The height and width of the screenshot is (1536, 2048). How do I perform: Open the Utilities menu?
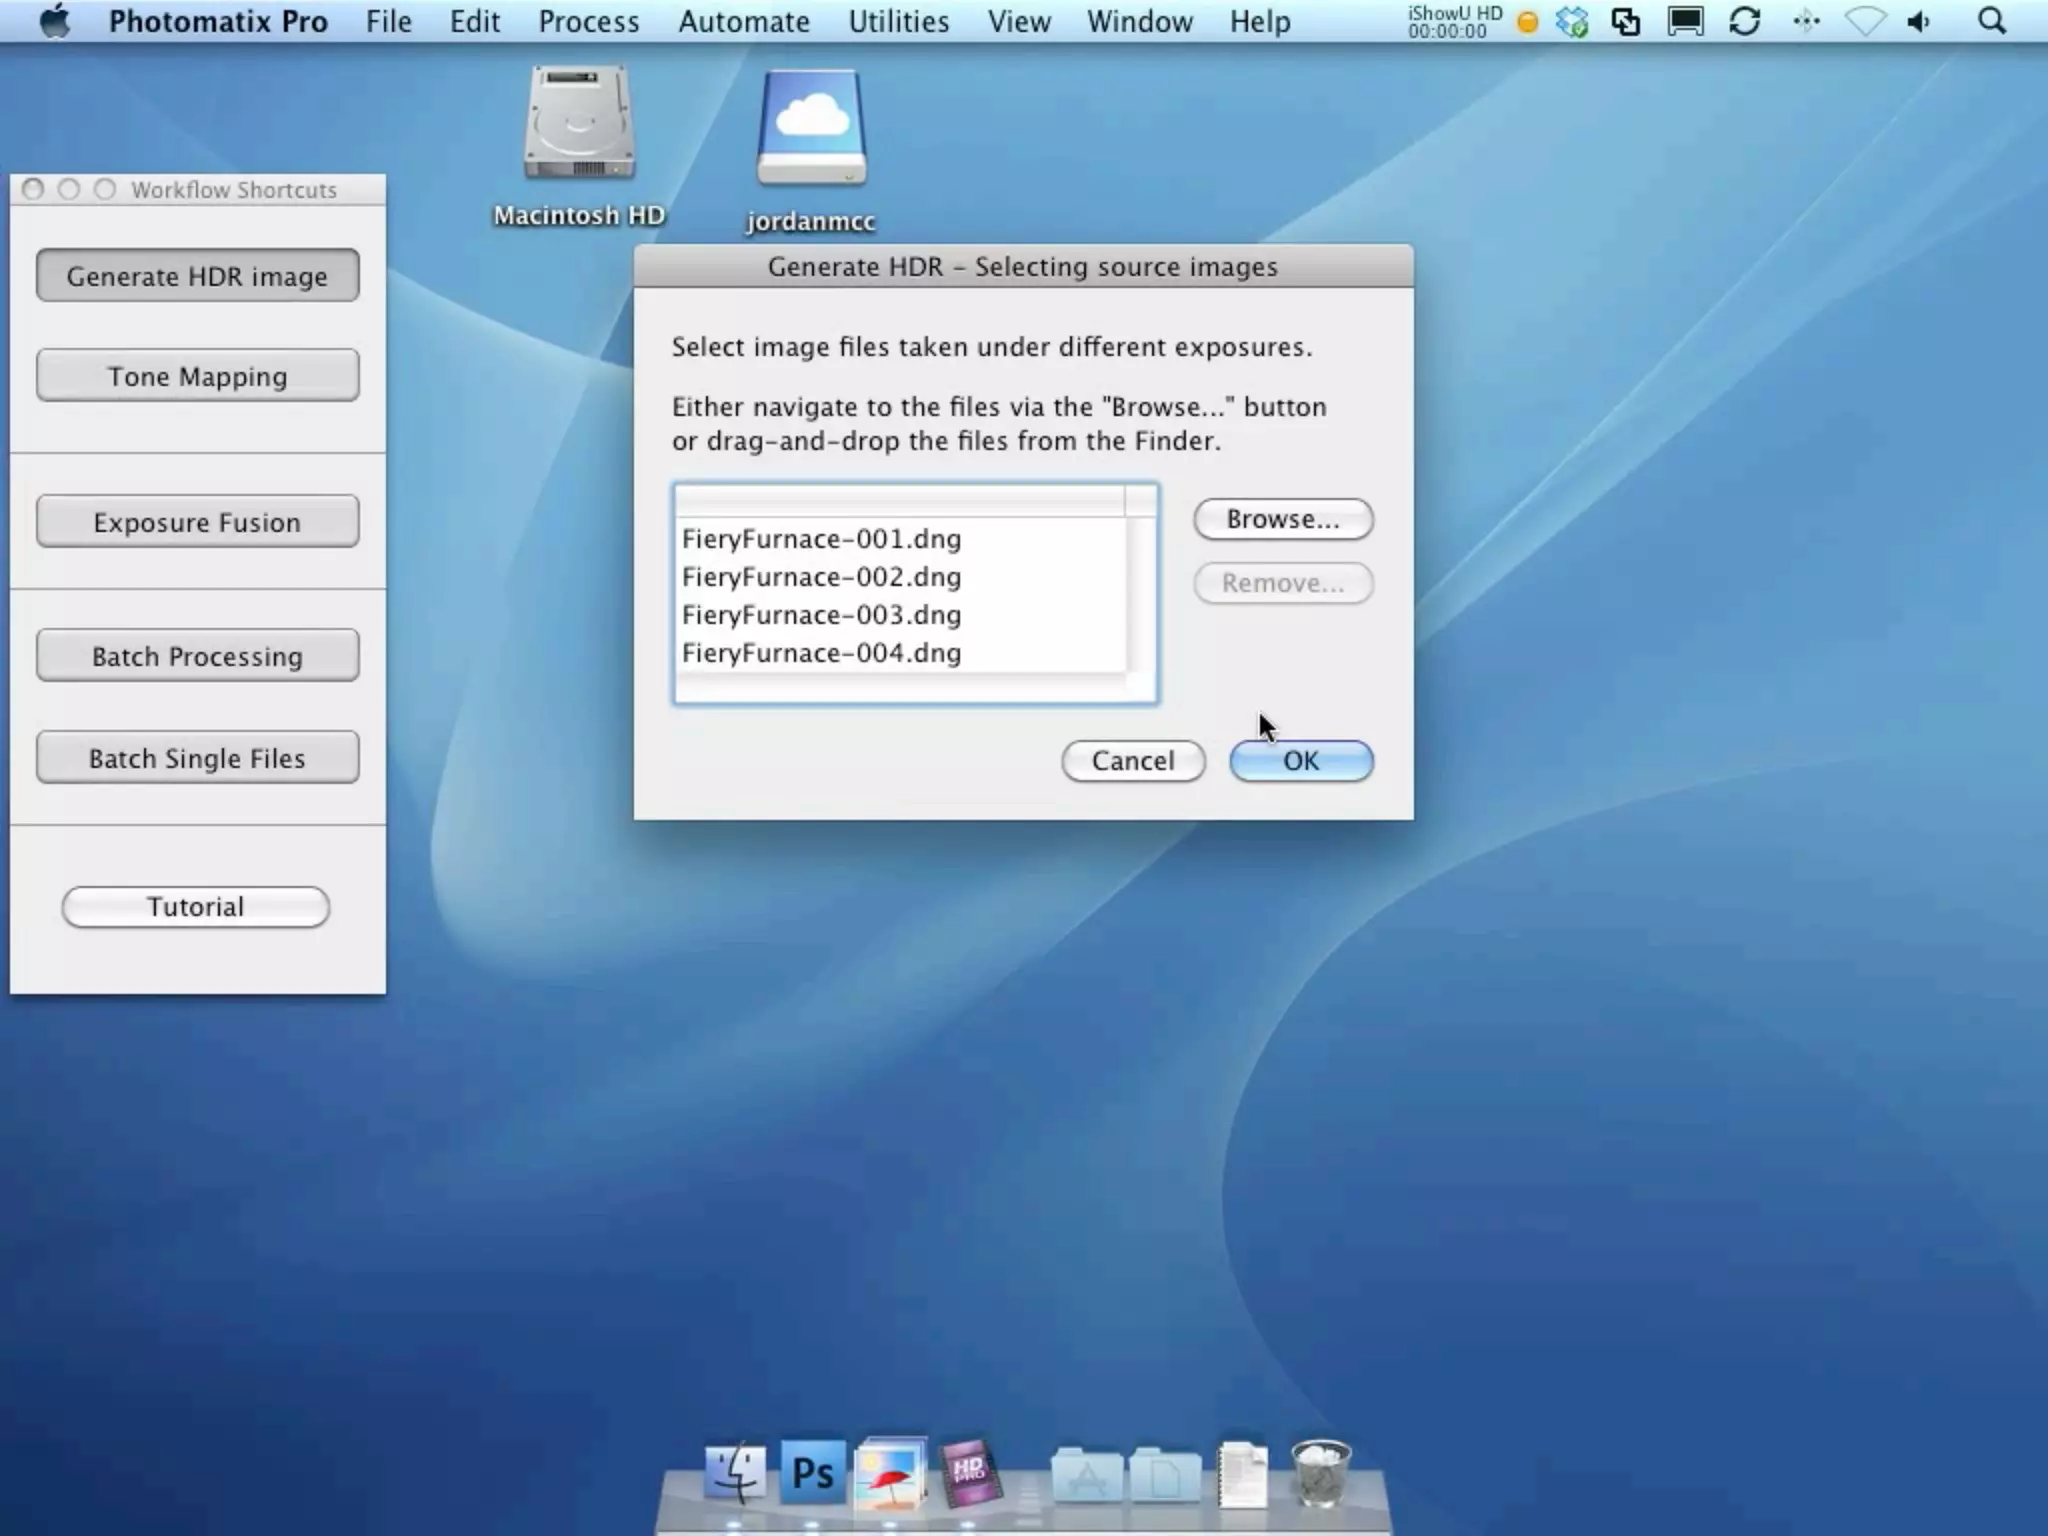pos(898,21)
